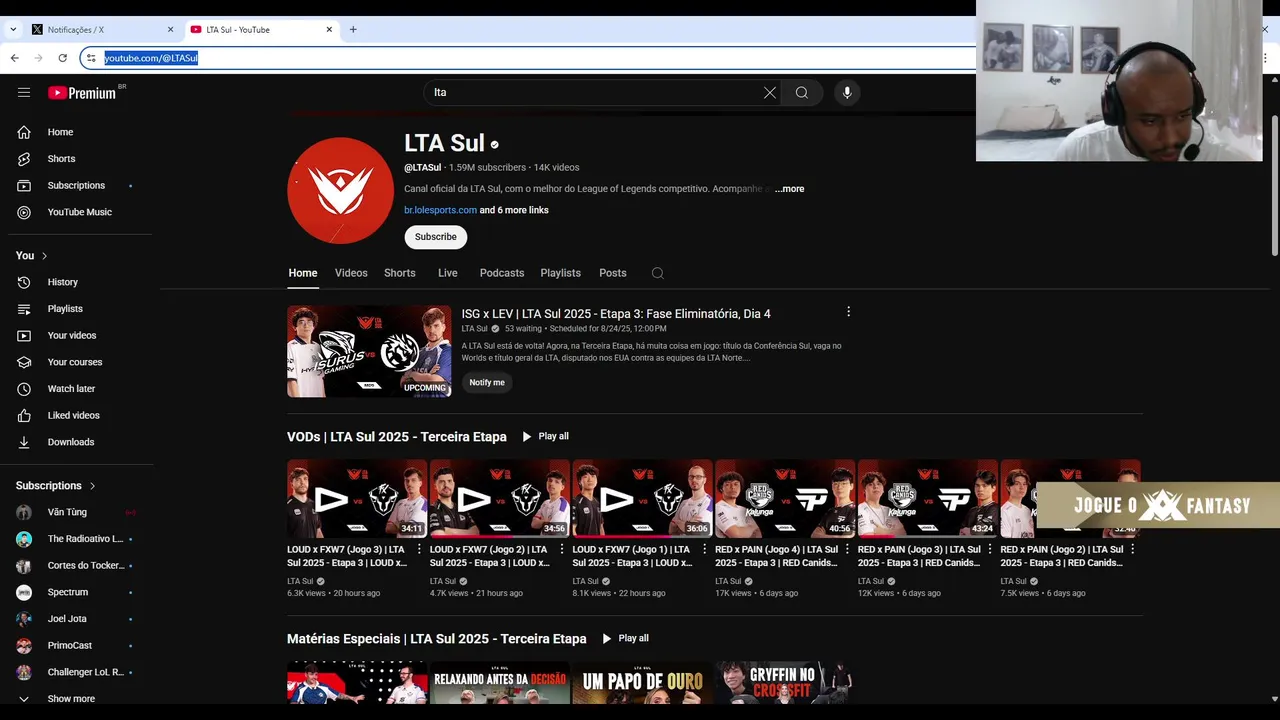Open Your courses in the sidebar

[x=76, y=362]
